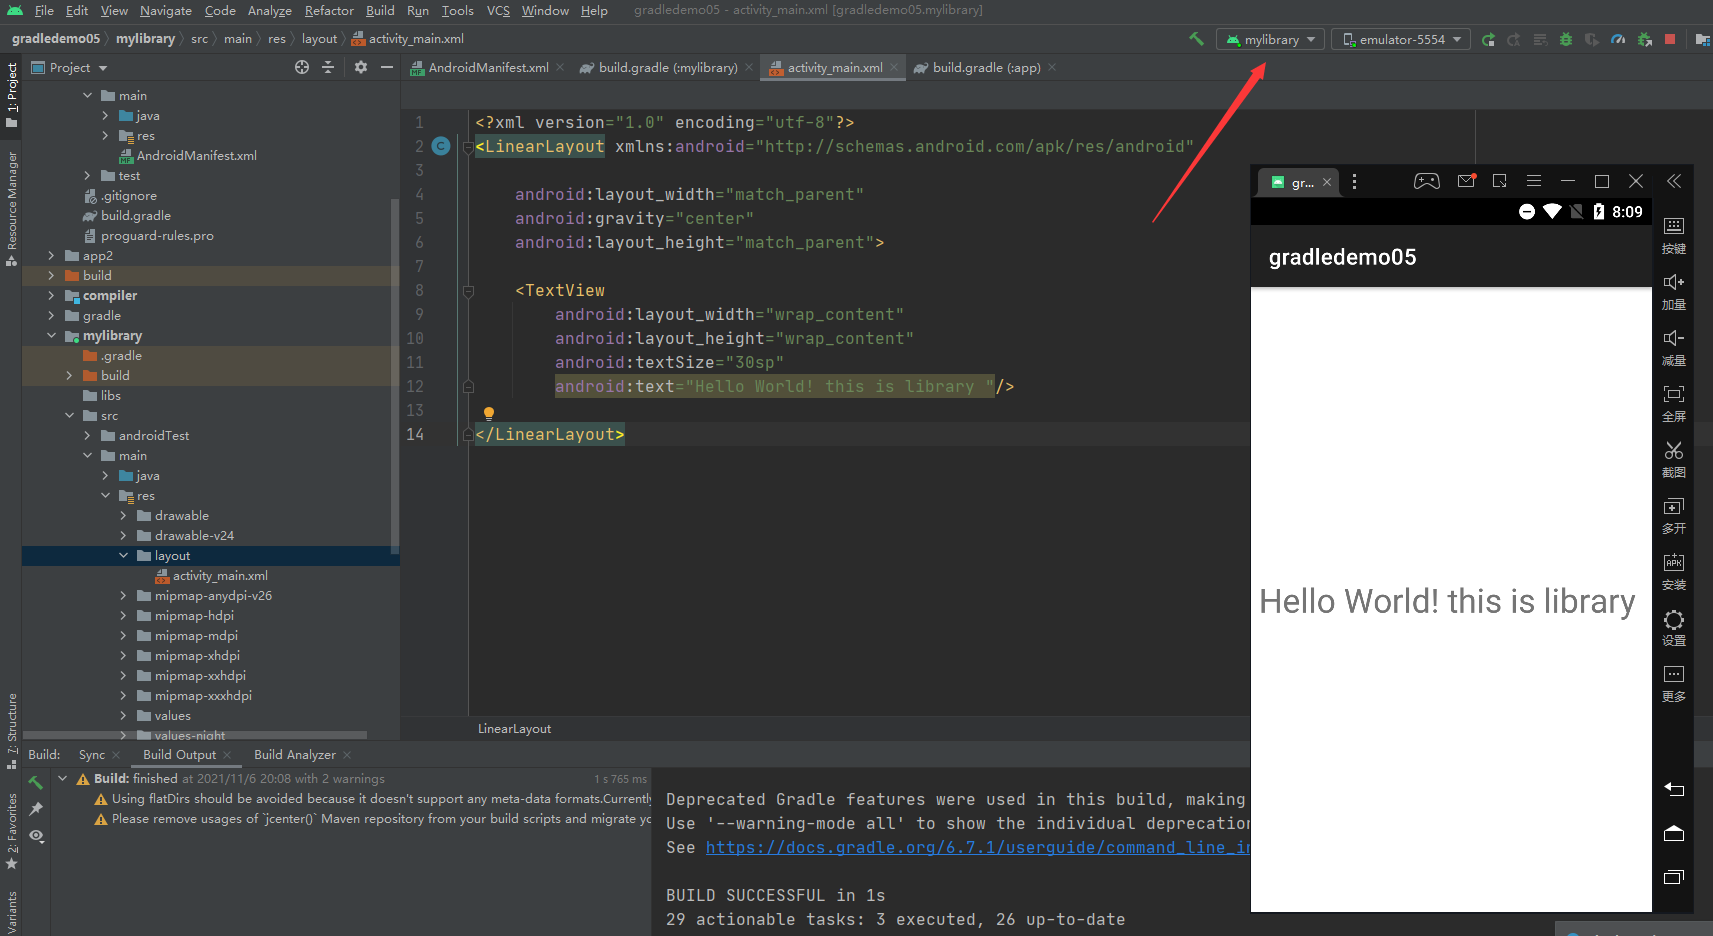1713x936 pixels.
Task: Select proguard-rules.pro in project tree
Action: 157,236
